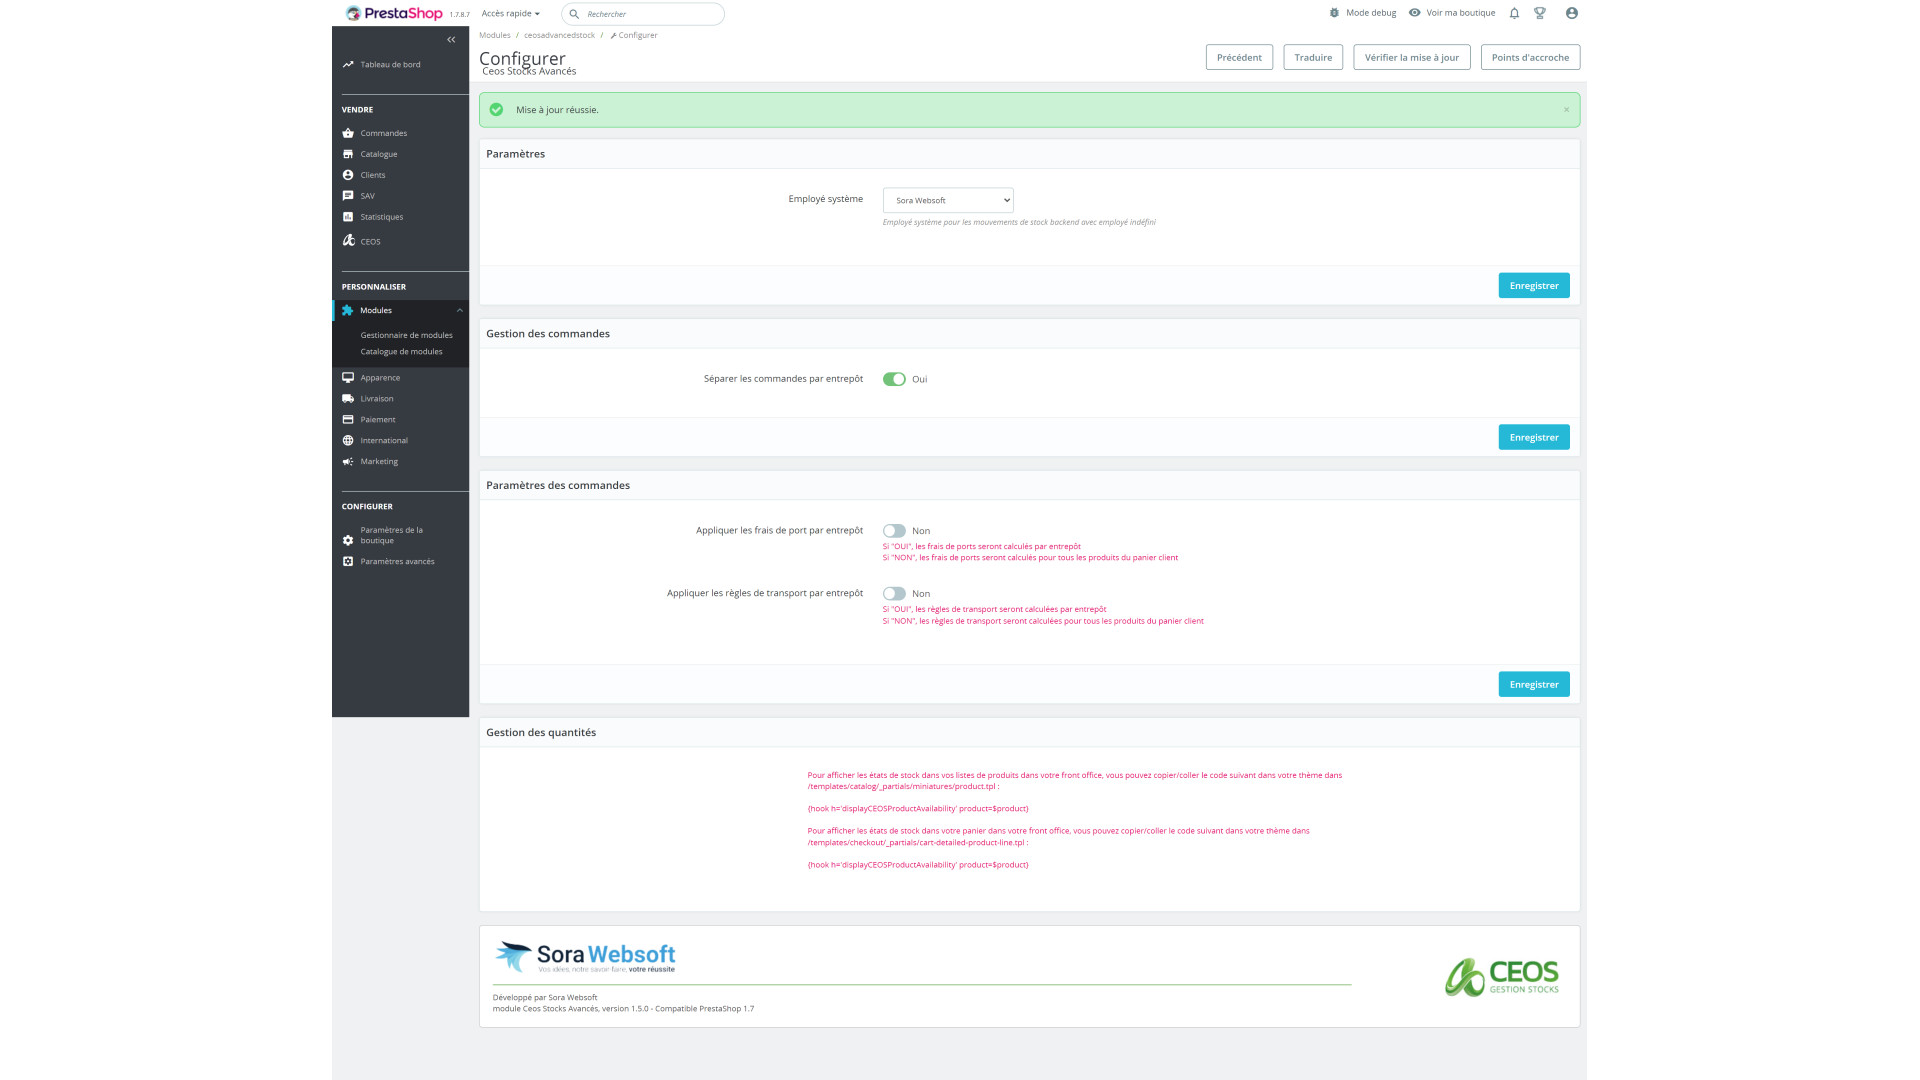Save the Paramètres des commandes section

point(1533,685)
